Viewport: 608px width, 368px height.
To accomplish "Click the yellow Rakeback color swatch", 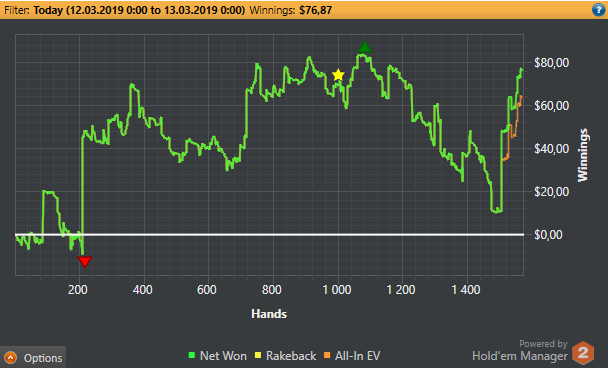I will click(x=258, y=355).
